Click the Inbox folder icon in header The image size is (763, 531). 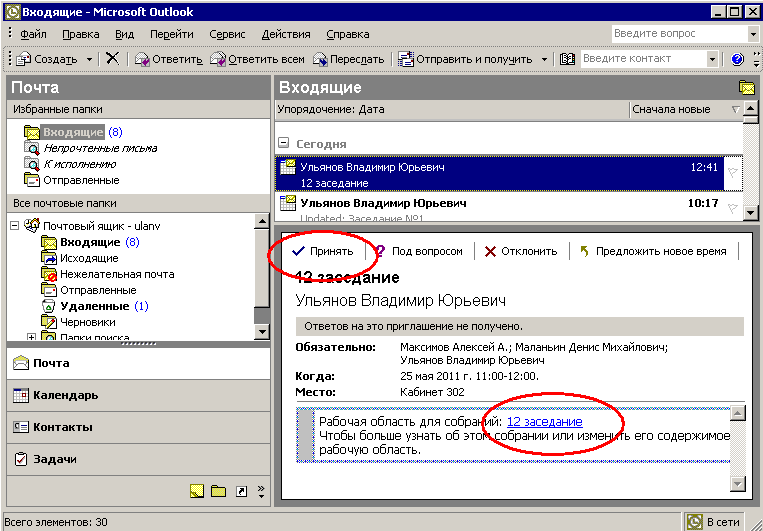point(746,88)
